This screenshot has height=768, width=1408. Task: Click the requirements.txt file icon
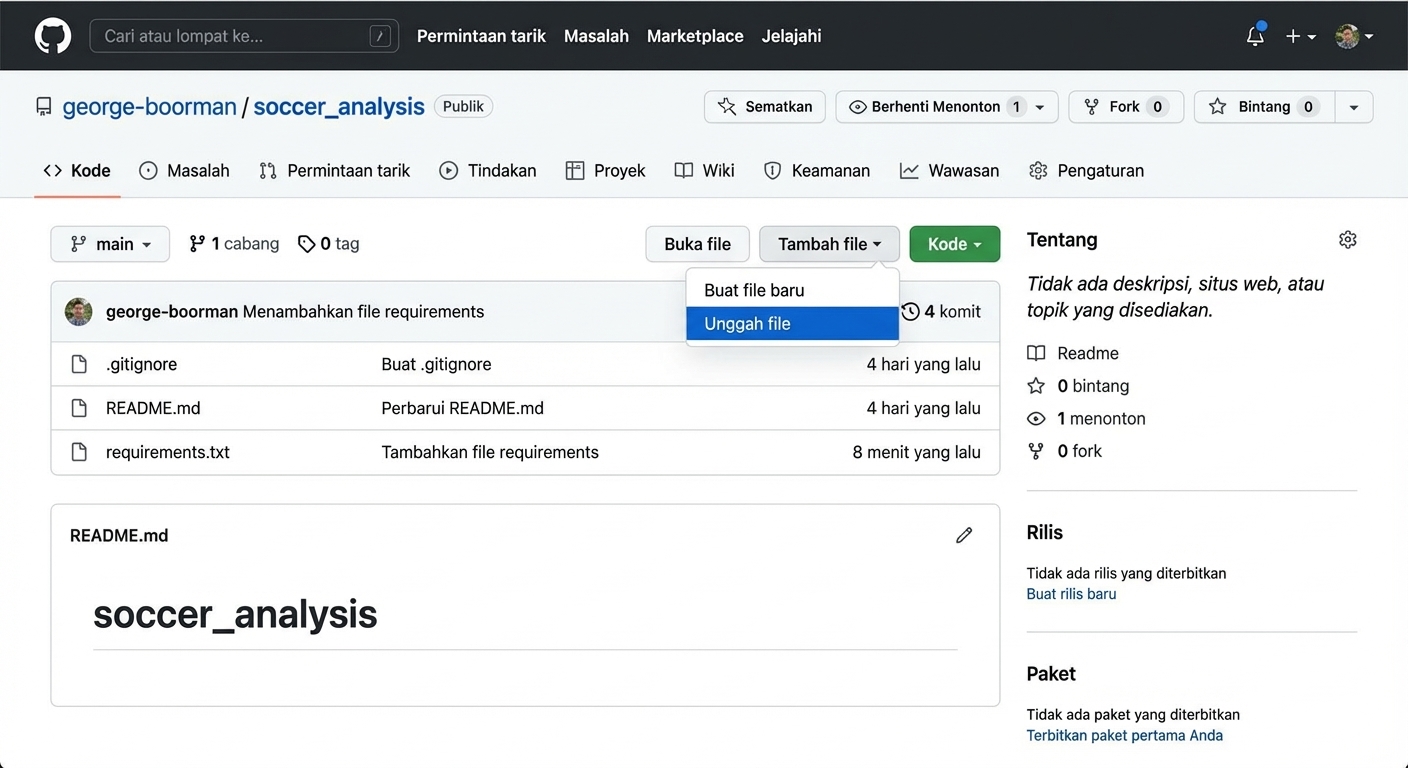pyautogui.click(x=79, y=452)
